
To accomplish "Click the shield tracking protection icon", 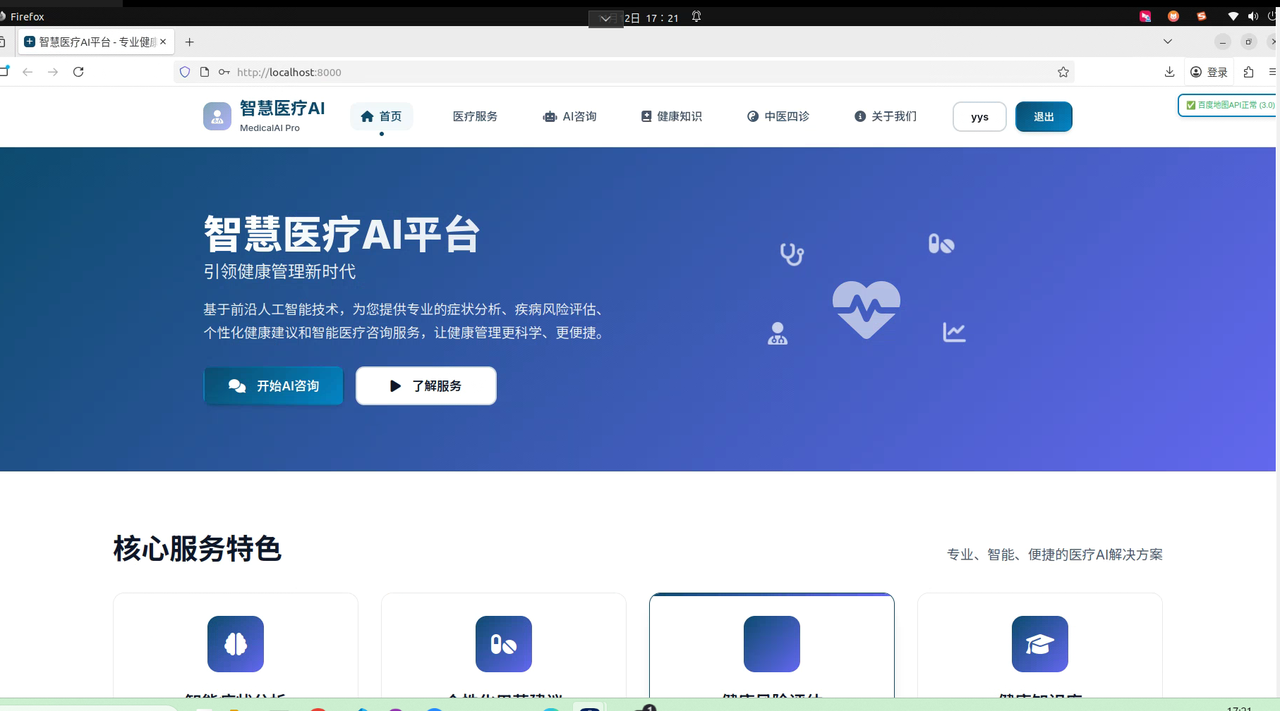I will pos(184,72).
